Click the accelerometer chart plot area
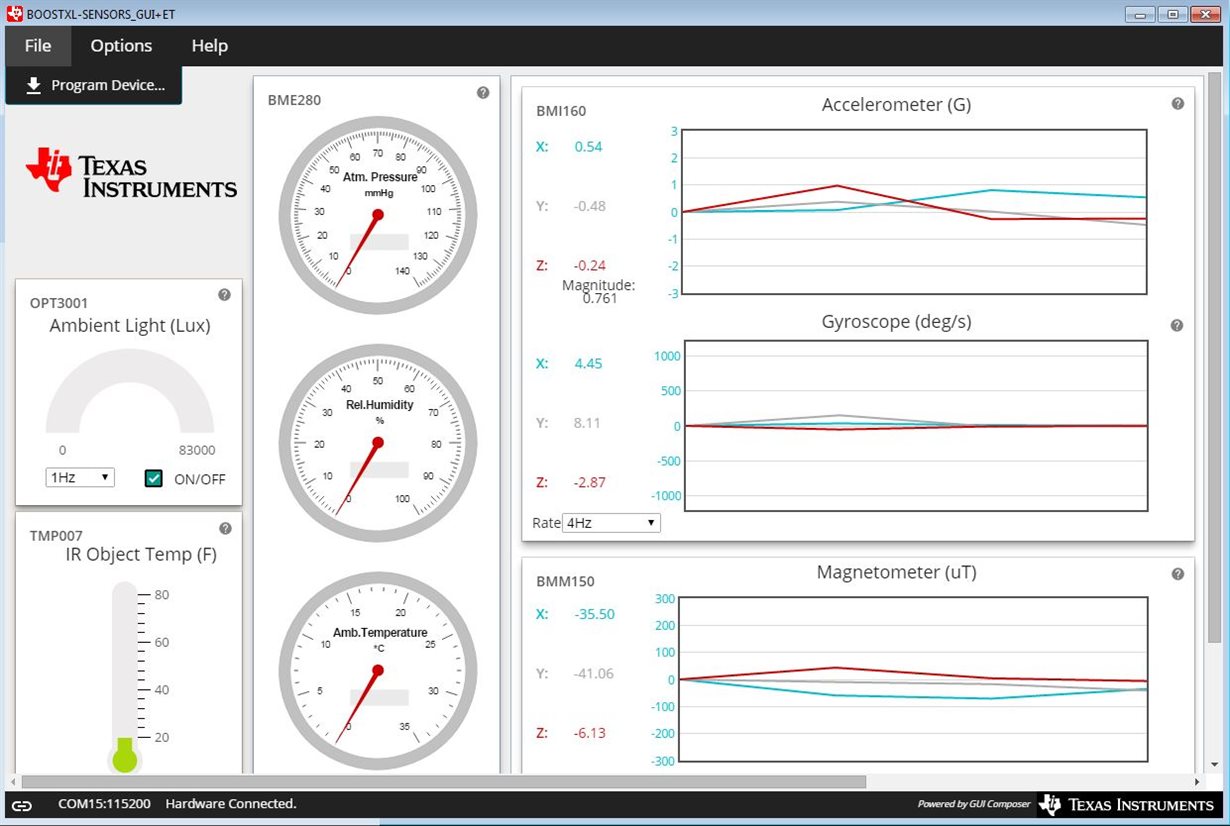 (914, 212)
